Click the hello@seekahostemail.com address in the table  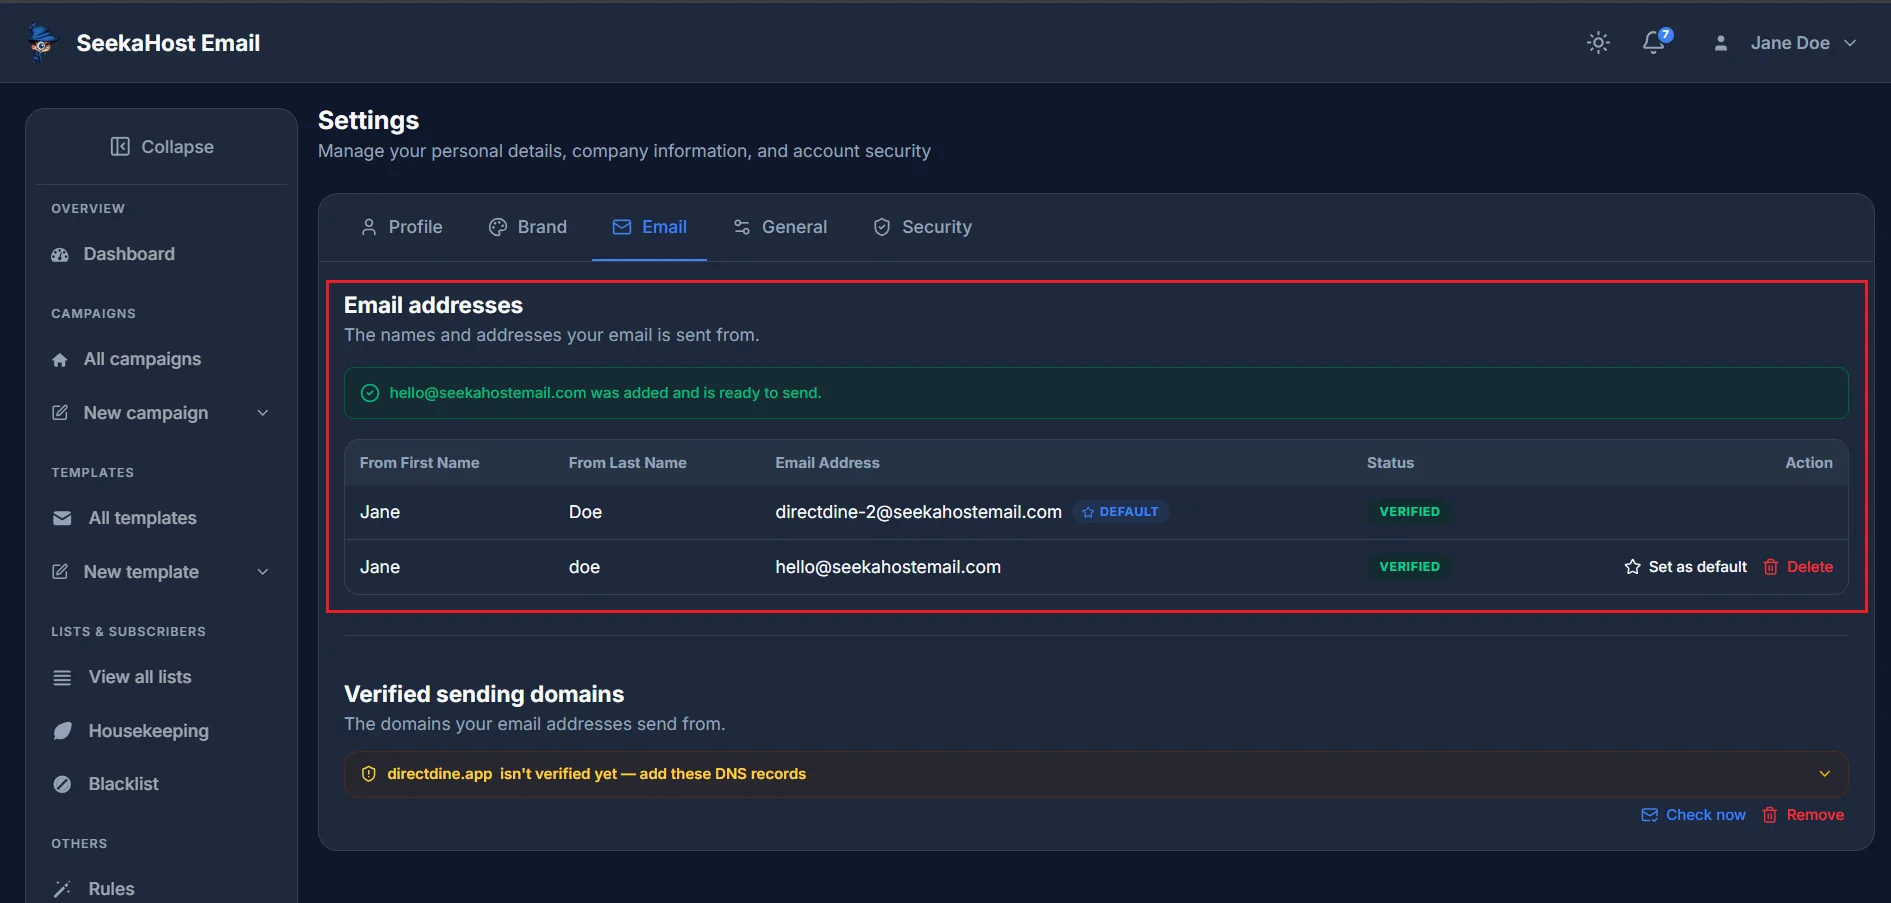point(888,567)
